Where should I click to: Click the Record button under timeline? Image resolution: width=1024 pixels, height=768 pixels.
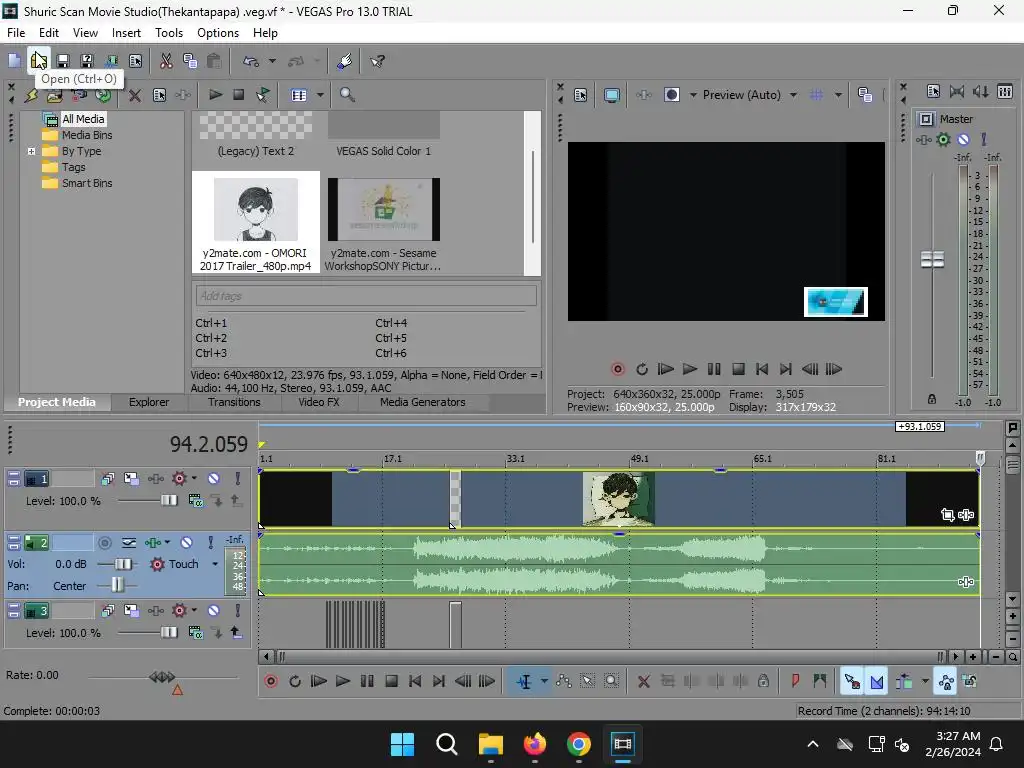coord(270,681)
